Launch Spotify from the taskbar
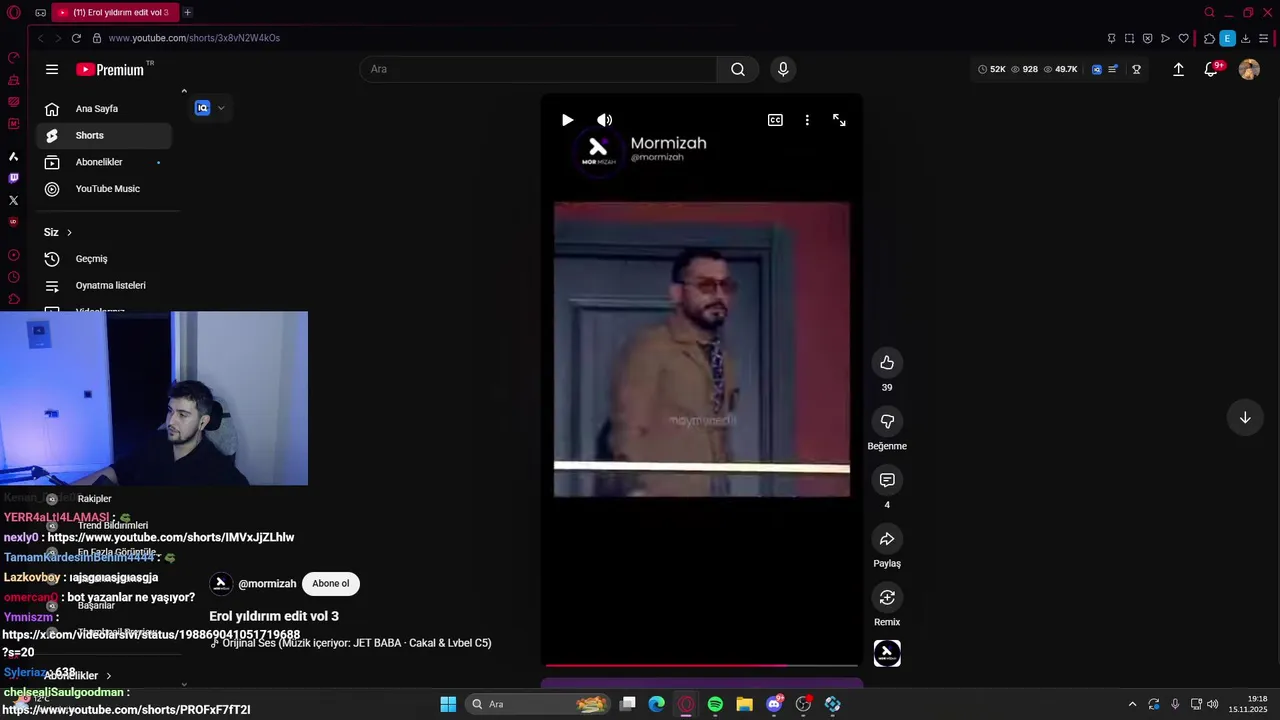 (x=715, y=704)
